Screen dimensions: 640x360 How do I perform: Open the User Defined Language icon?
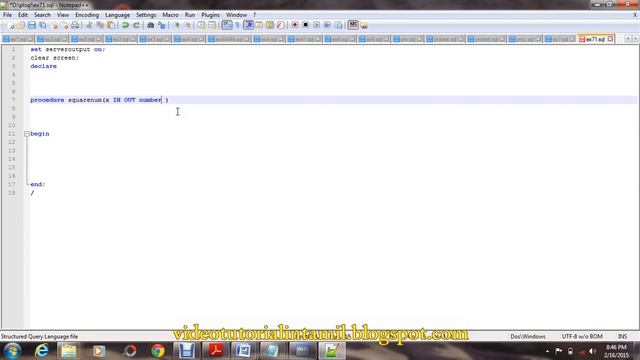click(259, 25)
